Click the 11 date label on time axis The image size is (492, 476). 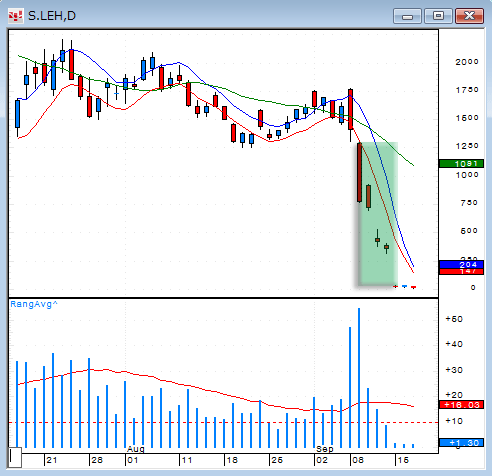pos(187,460)
